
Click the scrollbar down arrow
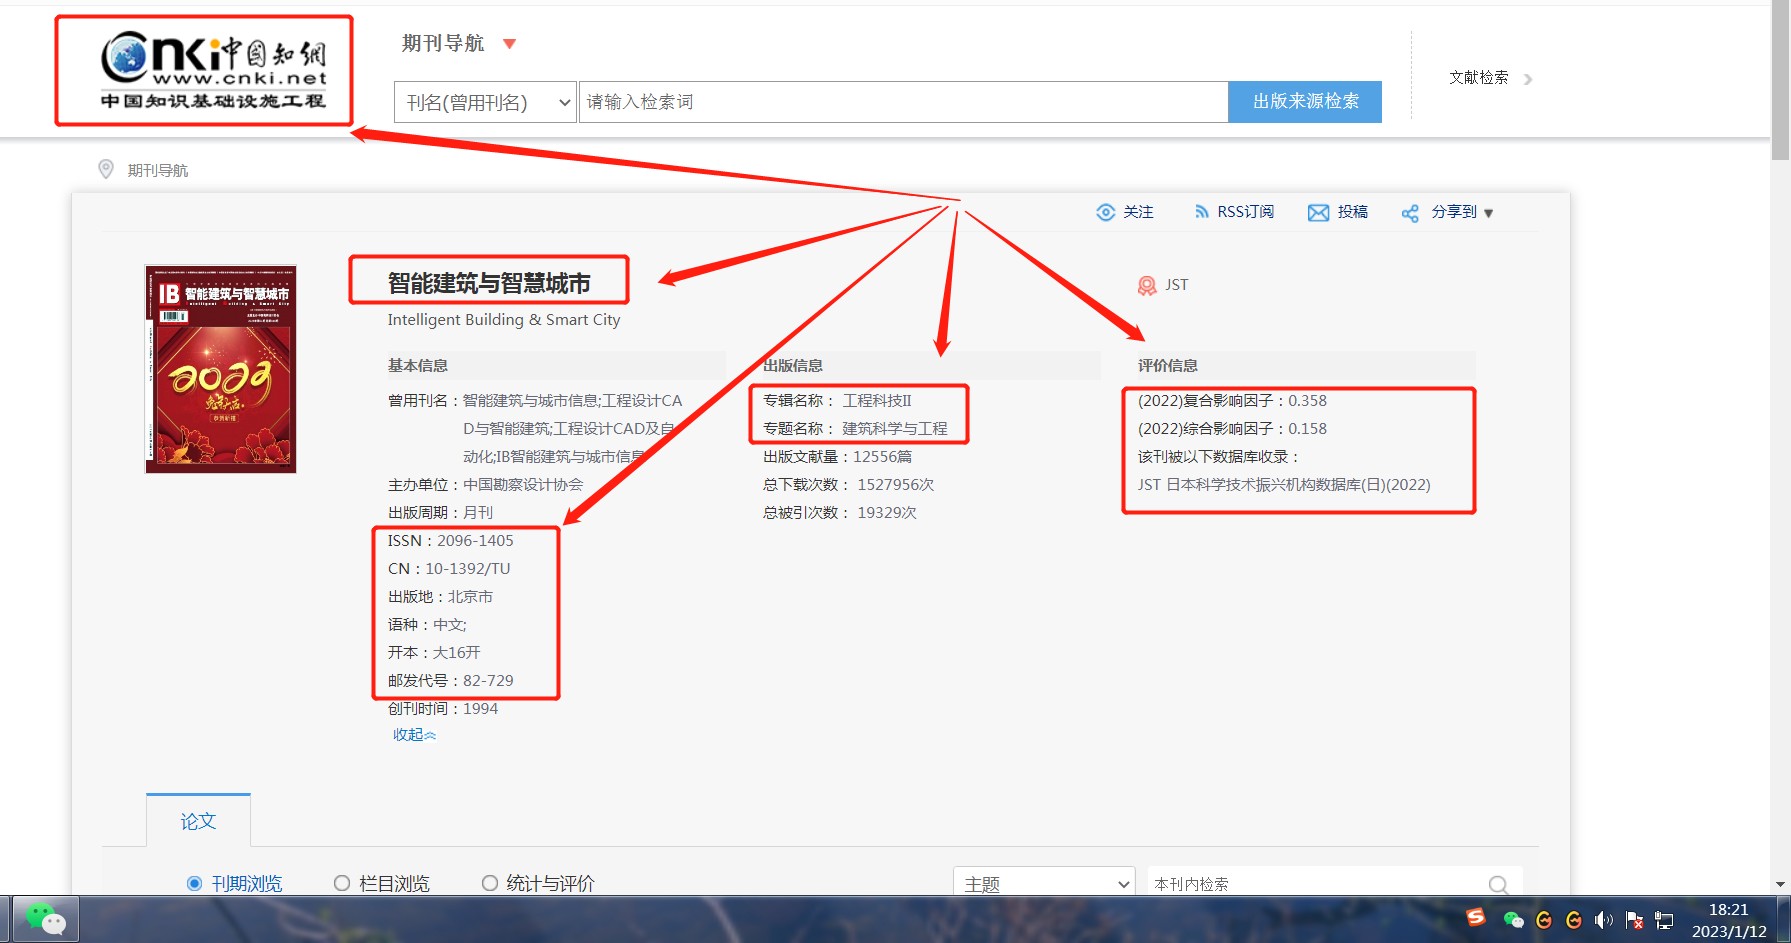pos(1780,884)
